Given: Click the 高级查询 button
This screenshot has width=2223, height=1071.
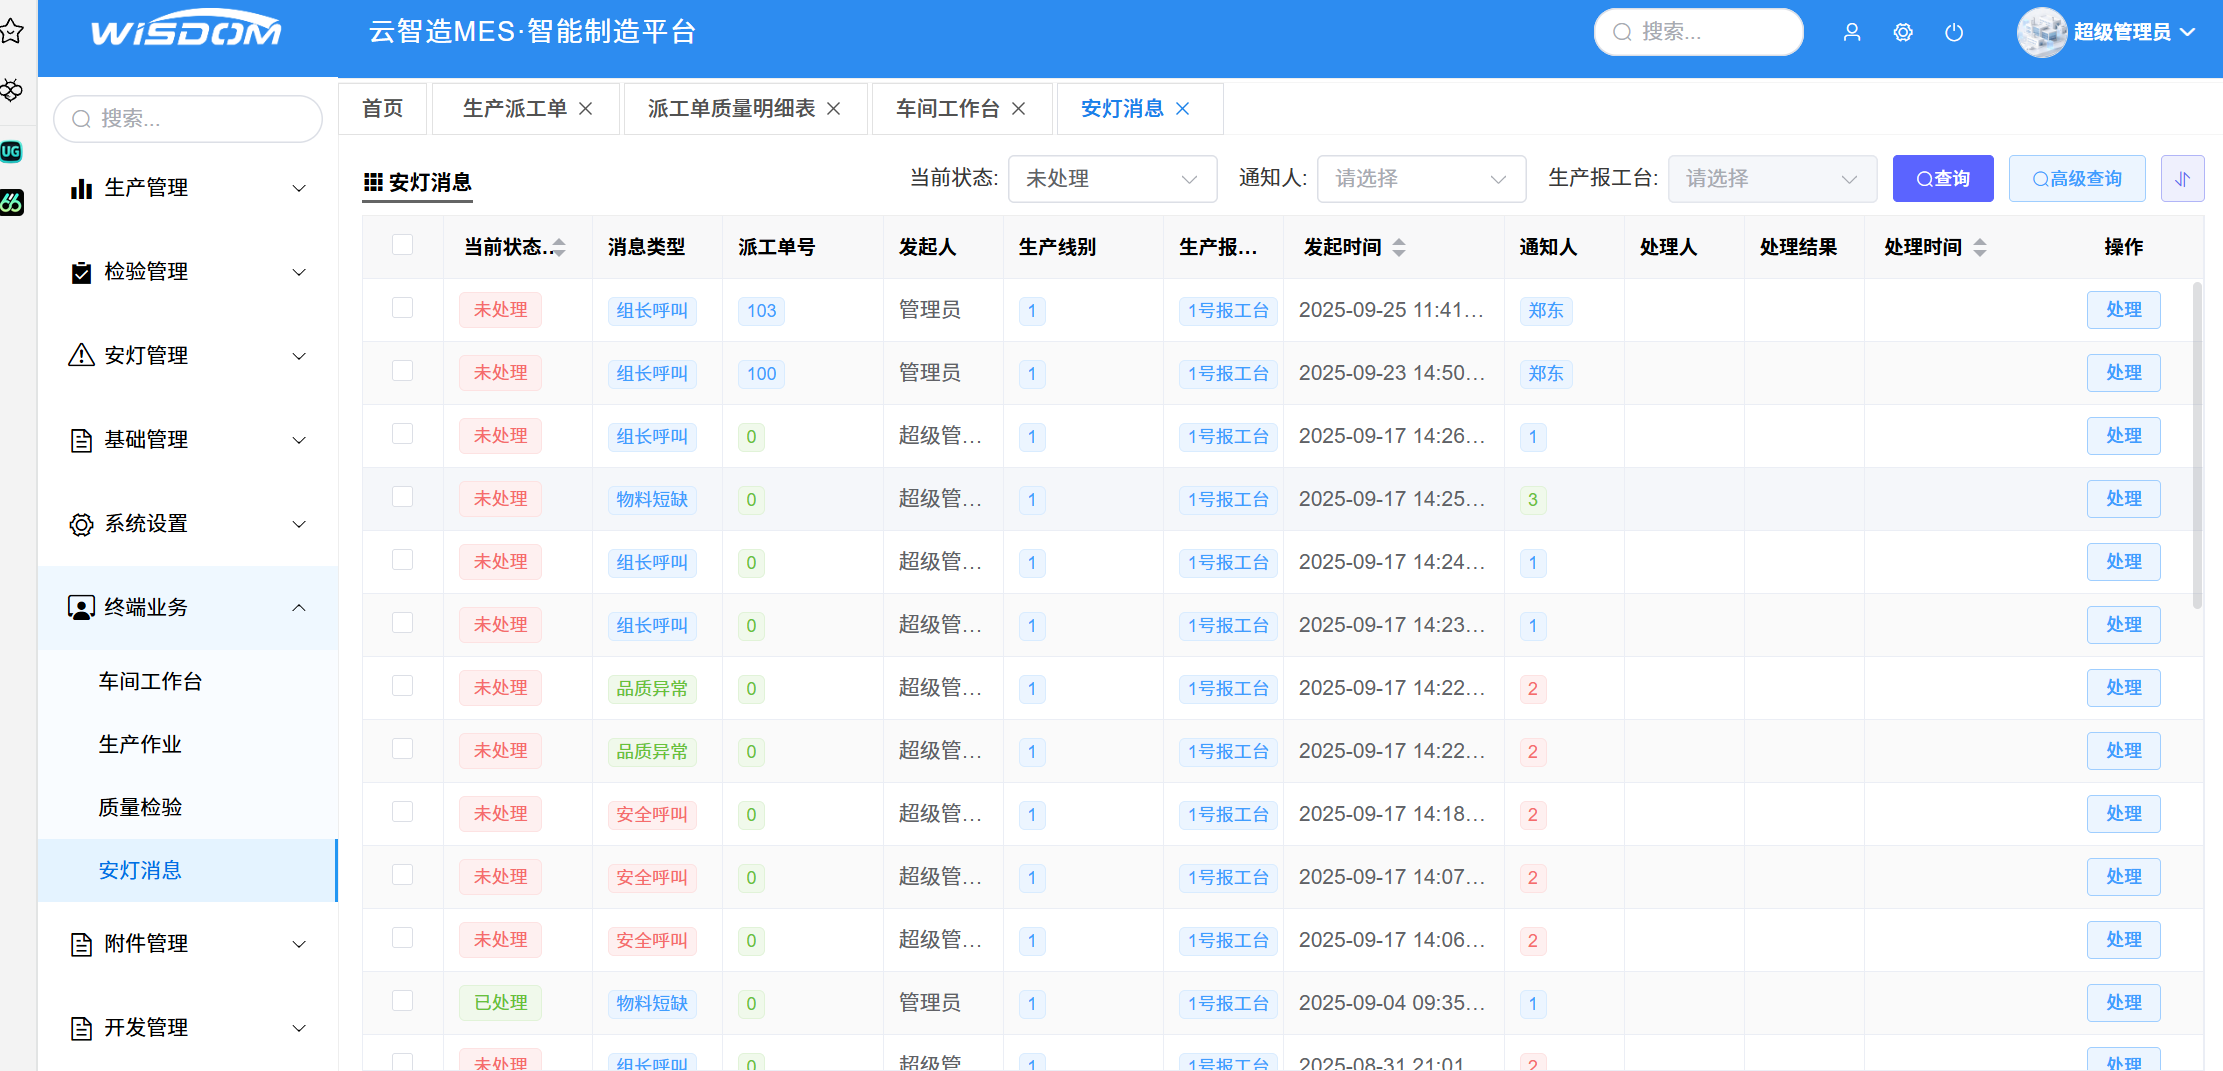Looking at the screenshot, I should 2077,179.
